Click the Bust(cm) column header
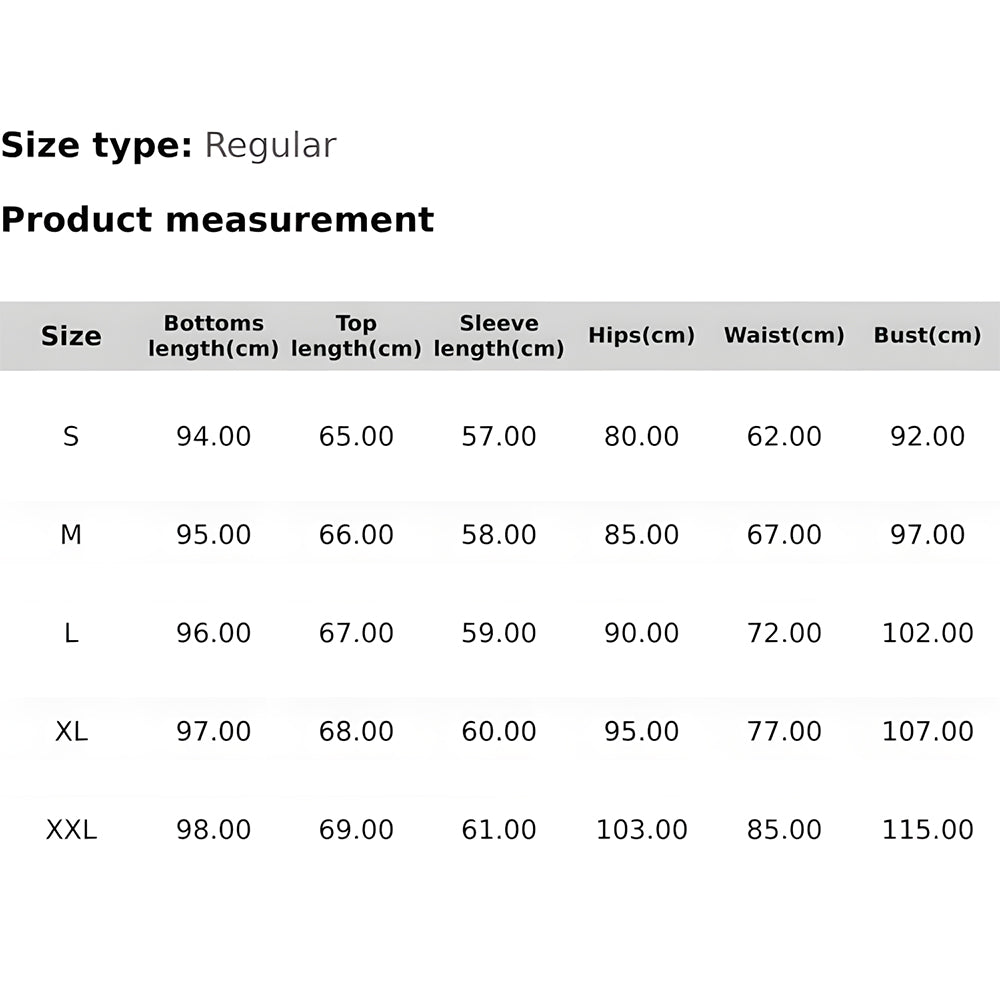The height and width of the screenshot is (1000, 1000). pos(927,336)
